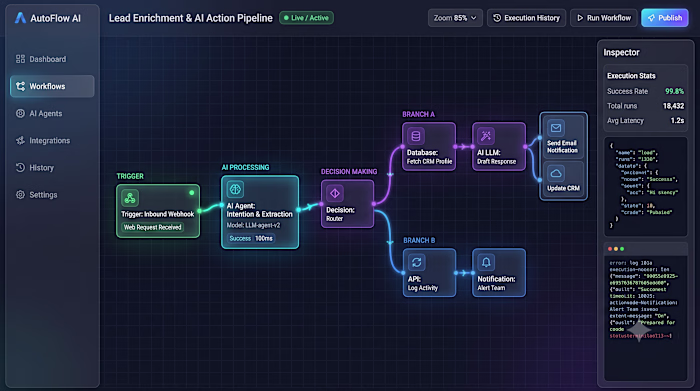Click the AutoFlow AI logo icon

(x=20, y=18)
